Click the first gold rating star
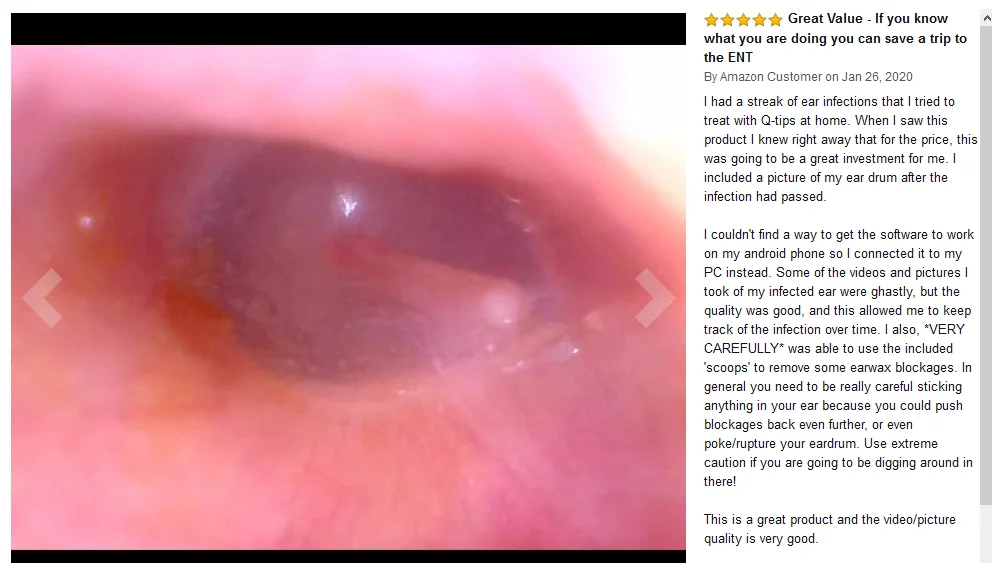The height and width of the screenshot is (563, 992). pyautogui.click(x=711, y=20)
